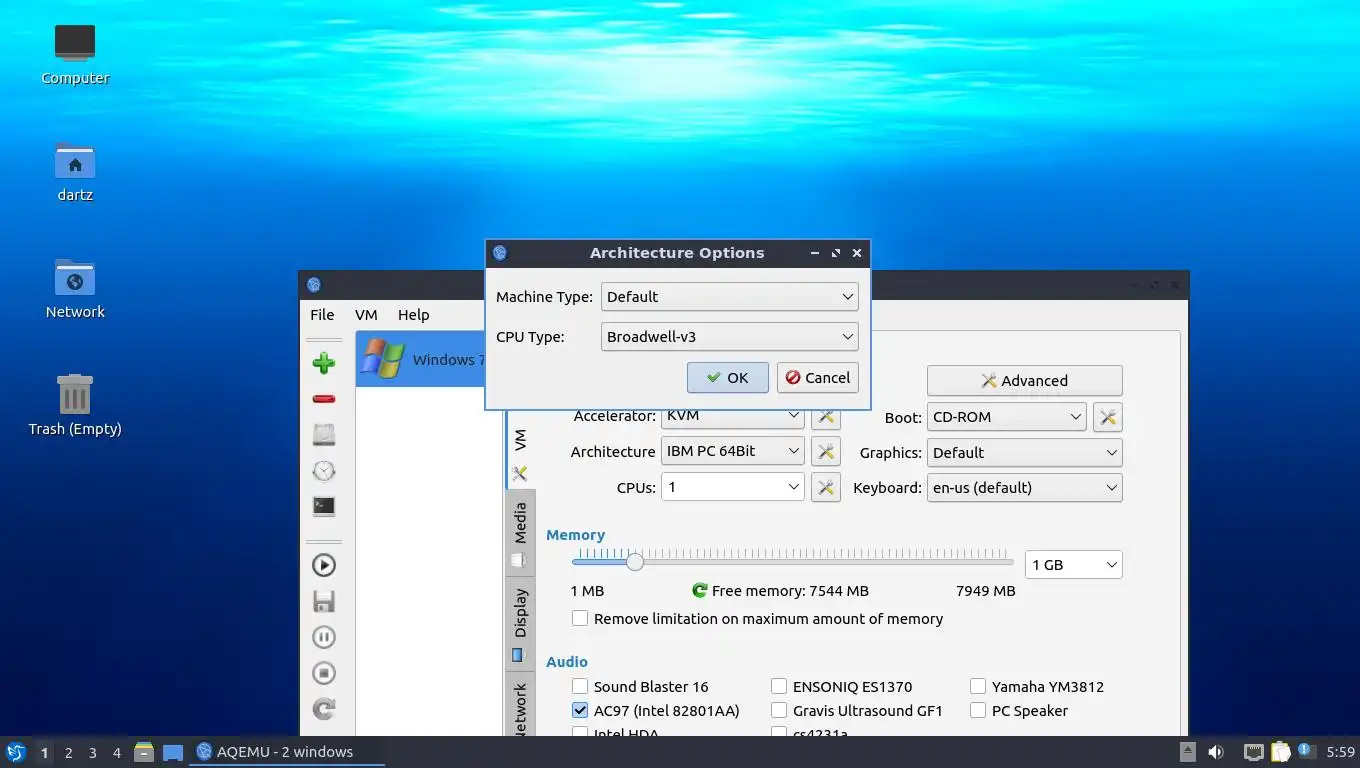The width and height of the screenshot is (1360, 768).
Task: Add a new VM with the green plus icon
Action: [x=323, y=363]
